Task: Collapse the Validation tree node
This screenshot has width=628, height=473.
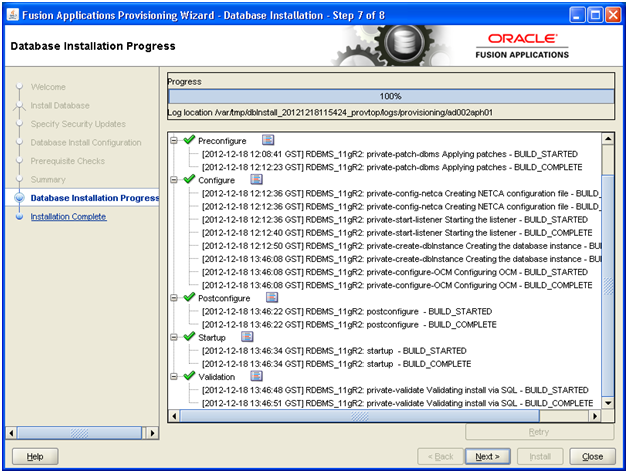Action: [174, 376]
